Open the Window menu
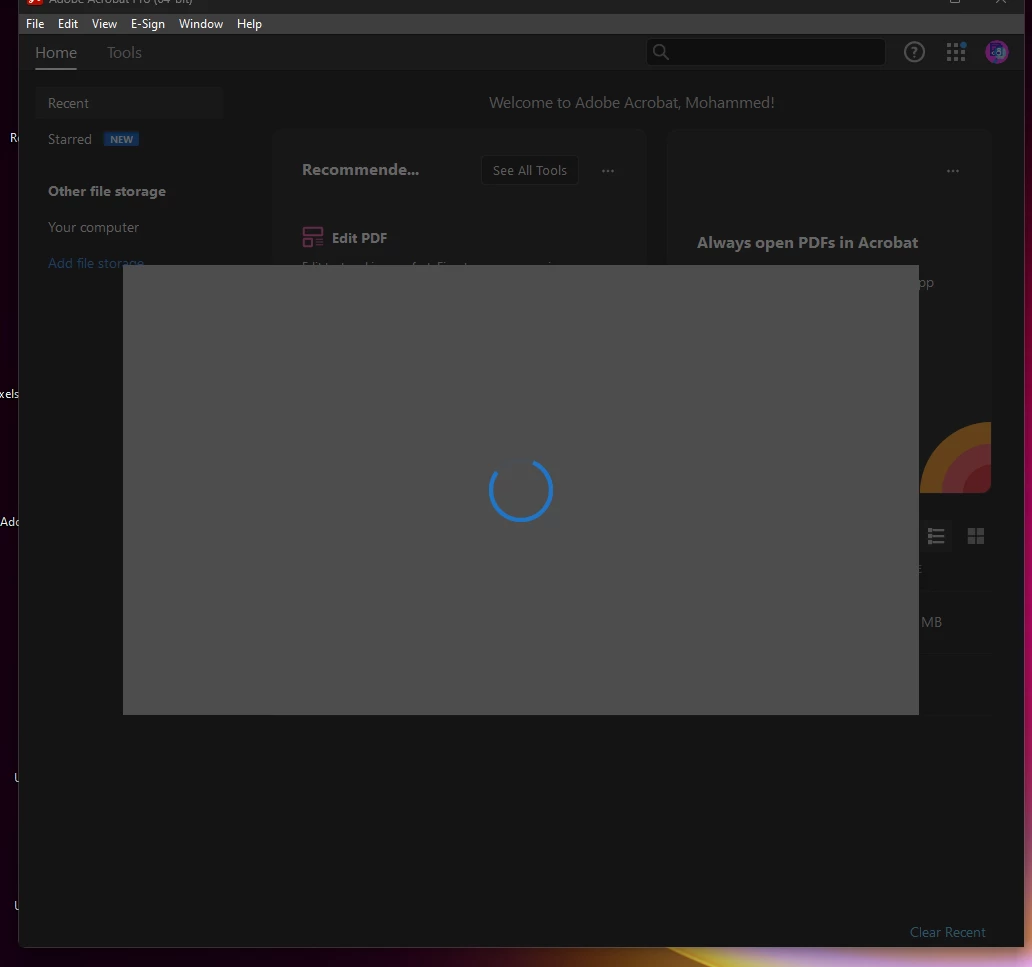The image size is (1032, 967). [x=201, y=24]
